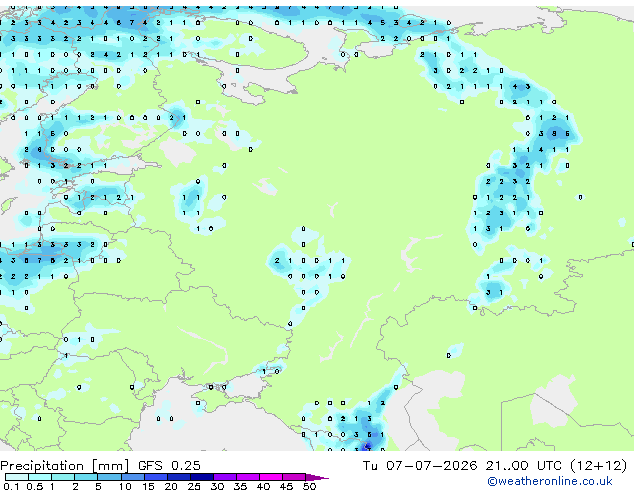Click the 35–40 mm legend swatch

point(247,477)
